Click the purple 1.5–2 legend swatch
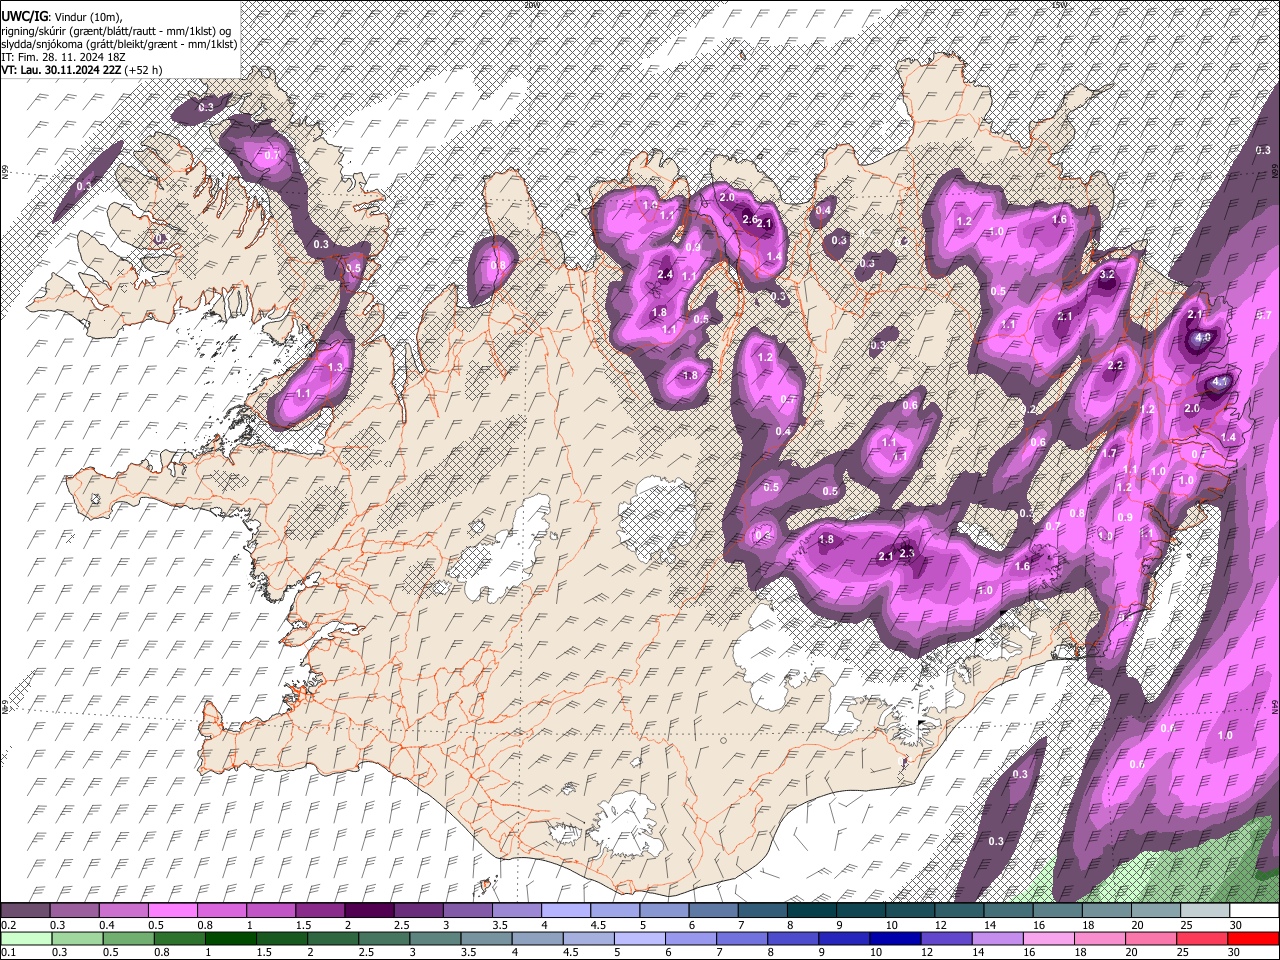The width and height of the screenshot is (1280, 960). pos(319,911)
